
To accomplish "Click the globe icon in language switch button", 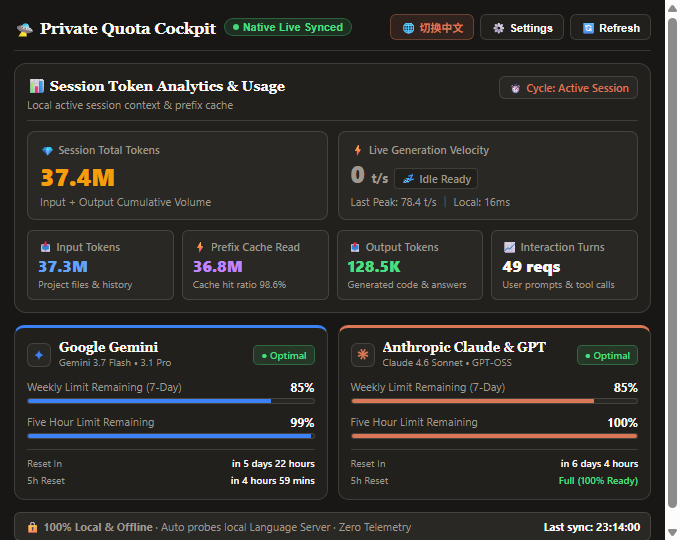I will [x=408, y=28].
